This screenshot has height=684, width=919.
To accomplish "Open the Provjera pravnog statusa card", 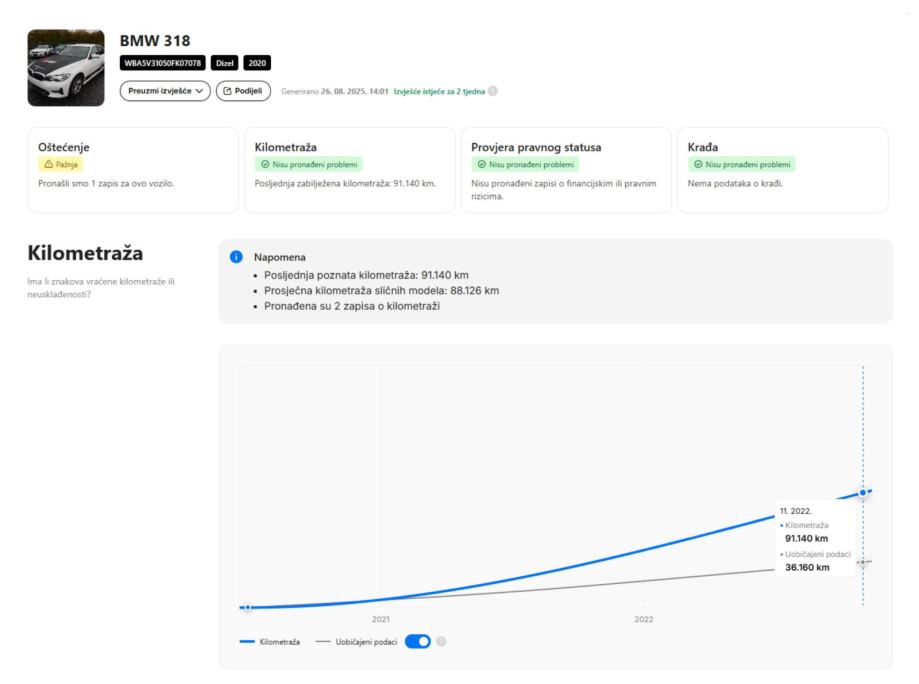I will [x=565, y=169].
